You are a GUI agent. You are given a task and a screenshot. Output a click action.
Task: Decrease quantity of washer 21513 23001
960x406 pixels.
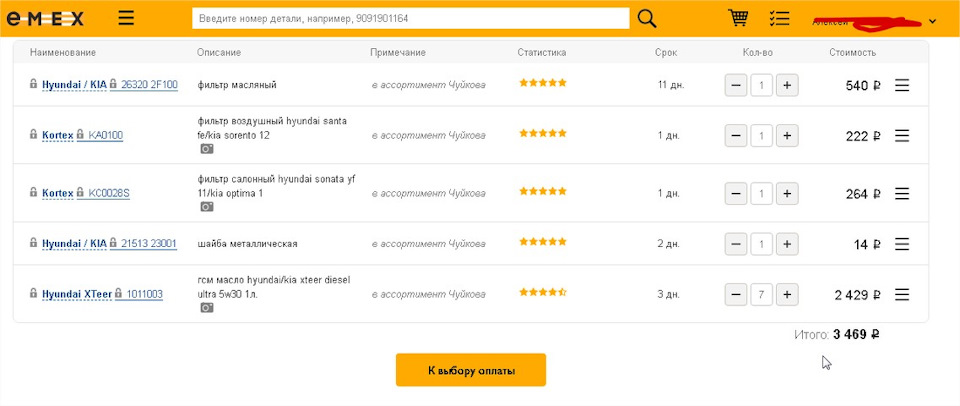[736, 243]
